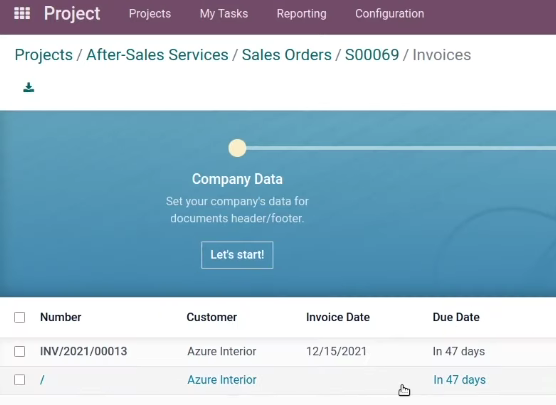Click the download export icon
The image size is (556, 405).
click(x=29, y=87)
